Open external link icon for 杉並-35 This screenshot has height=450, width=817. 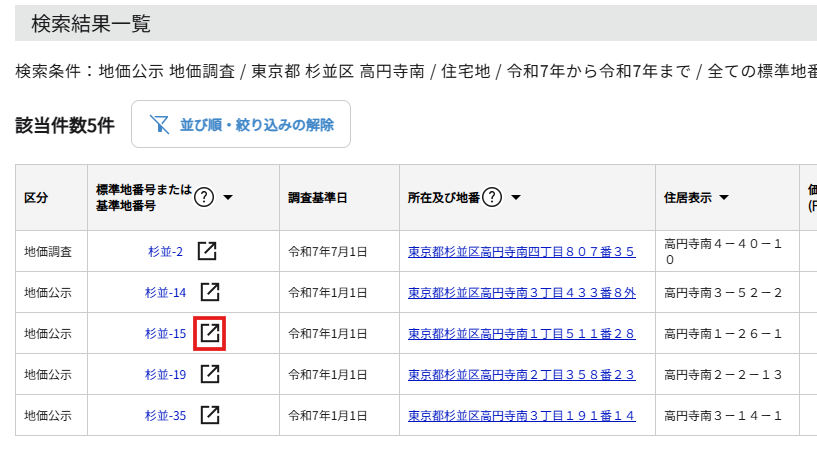tap(209, 415)
